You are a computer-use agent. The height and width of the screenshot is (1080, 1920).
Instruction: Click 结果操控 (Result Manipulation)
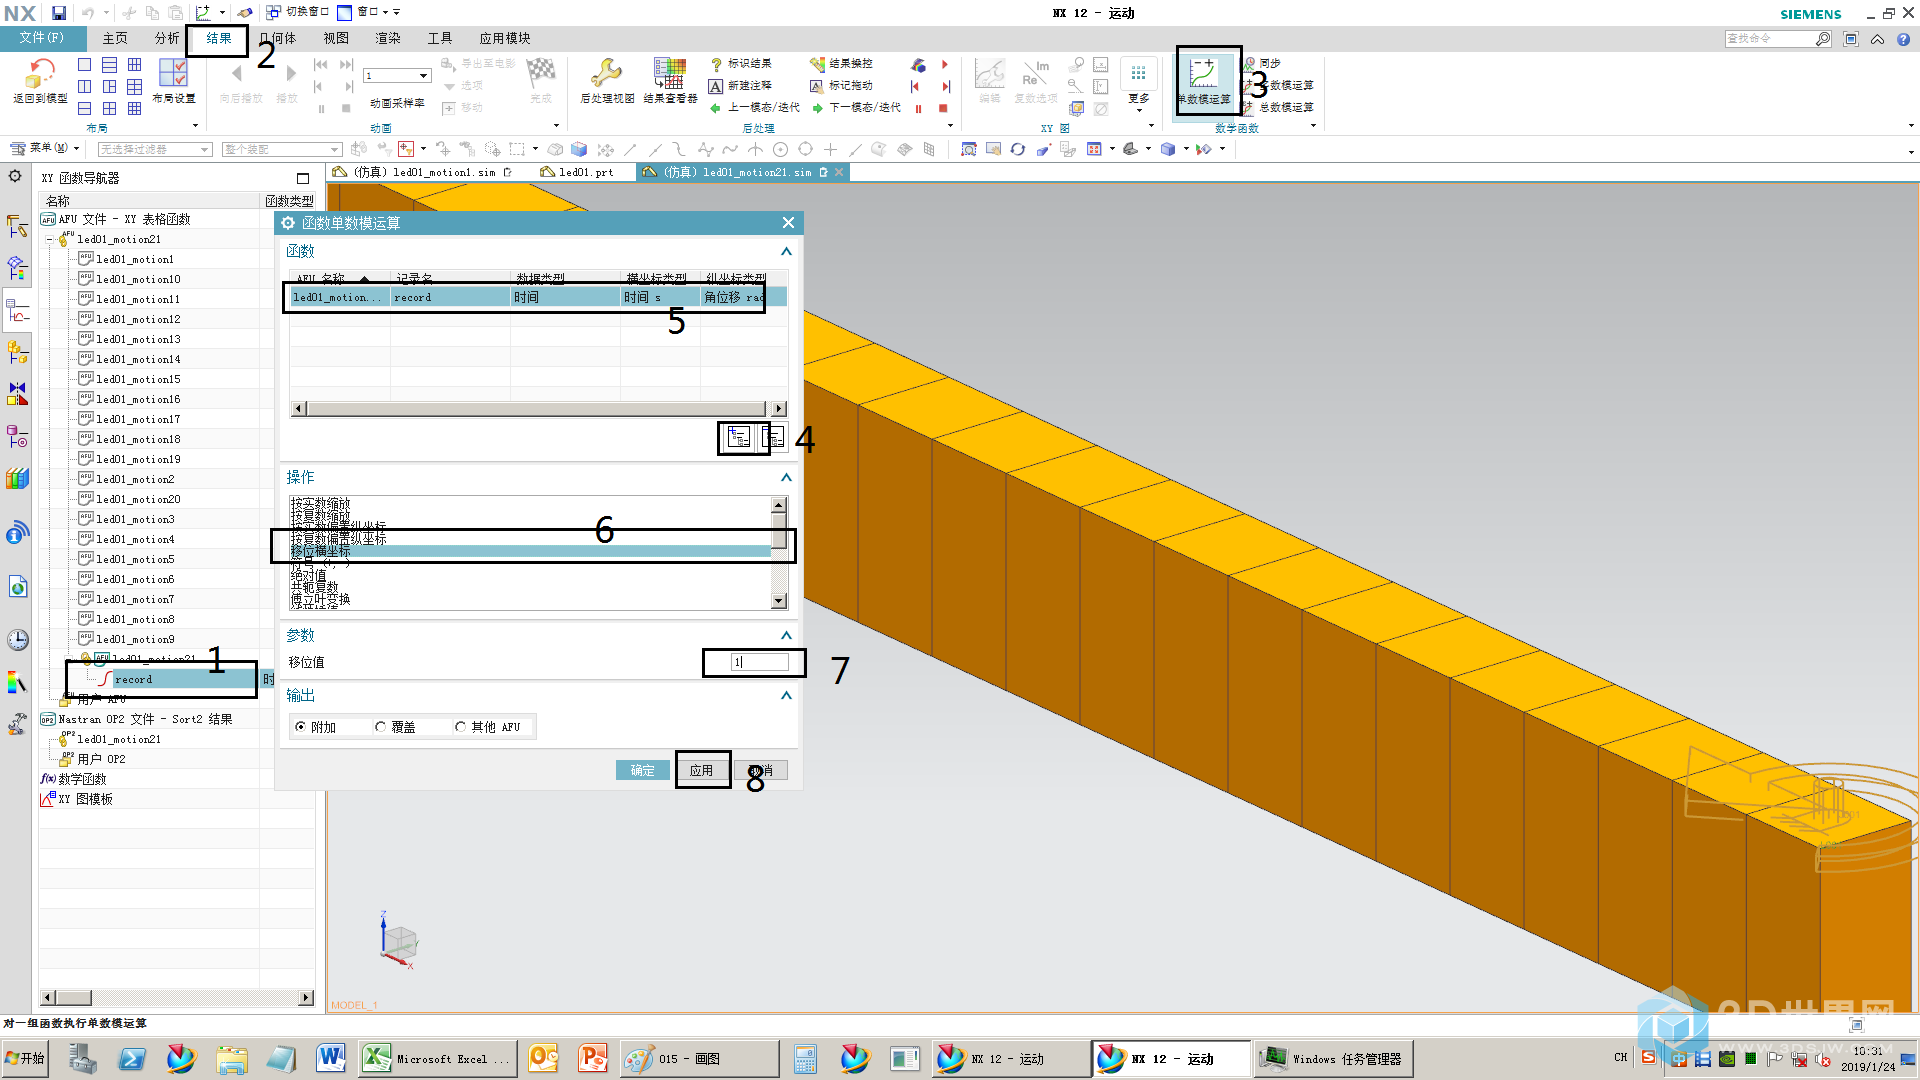coord(842,64)
